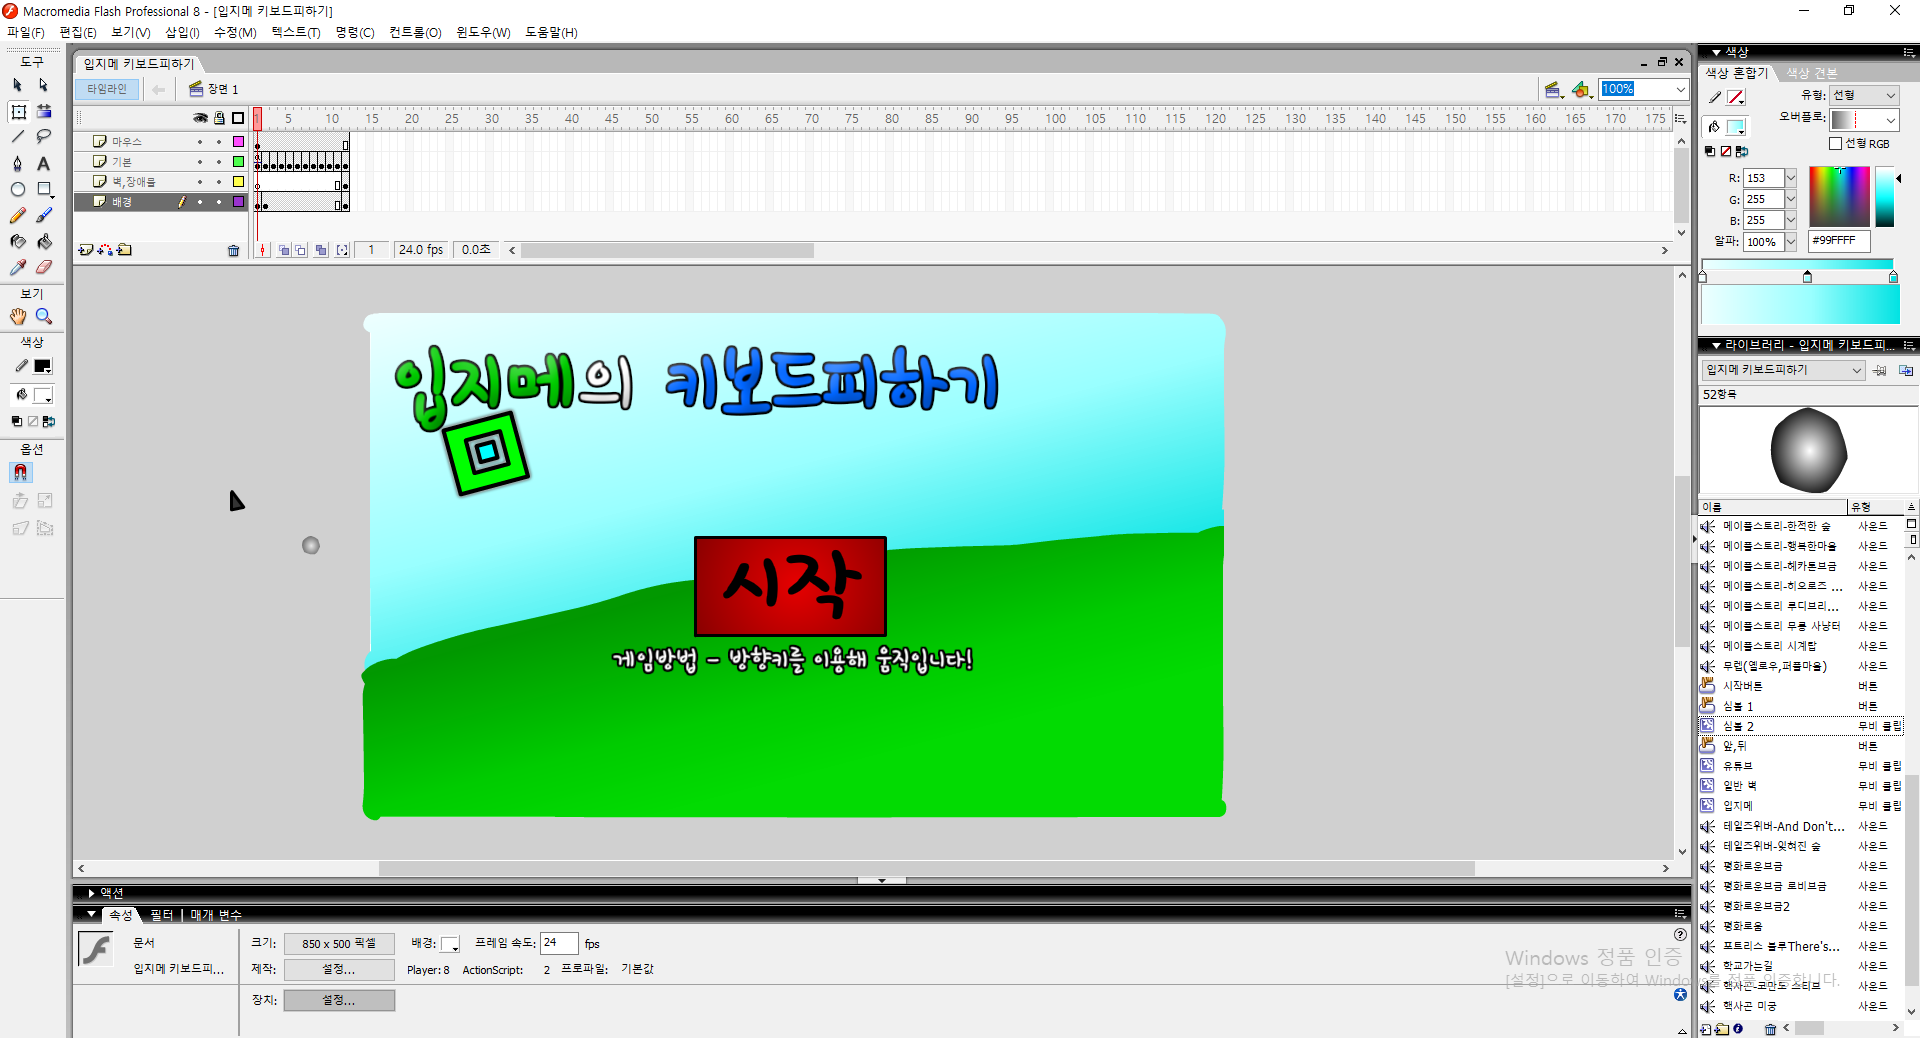
Task: Activate the Zoom magnifier tool
Action: [x=44, y=316]
